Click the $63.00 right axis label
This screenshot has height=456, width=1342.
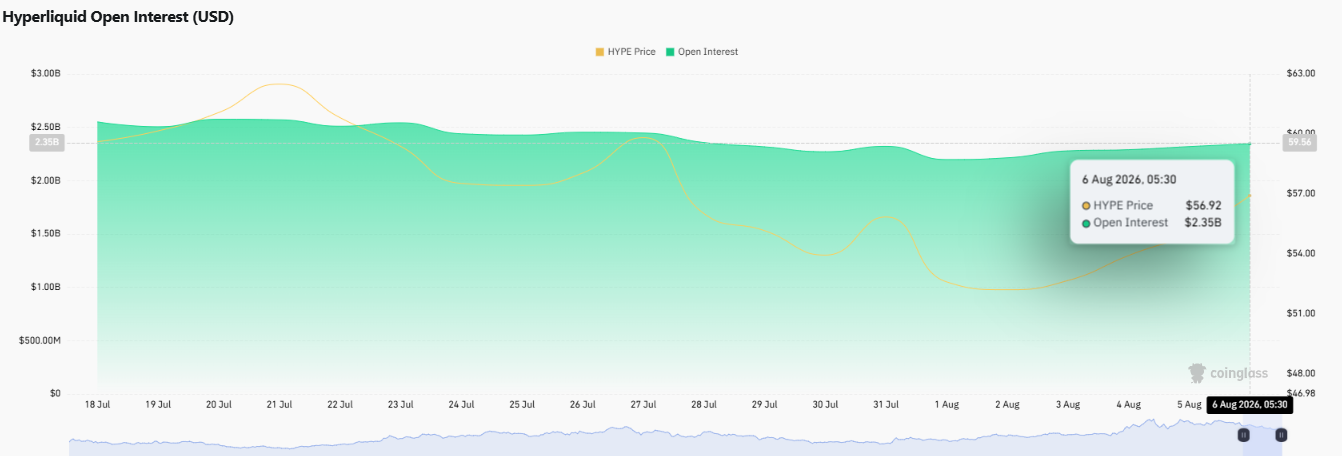coord(1301,74)
